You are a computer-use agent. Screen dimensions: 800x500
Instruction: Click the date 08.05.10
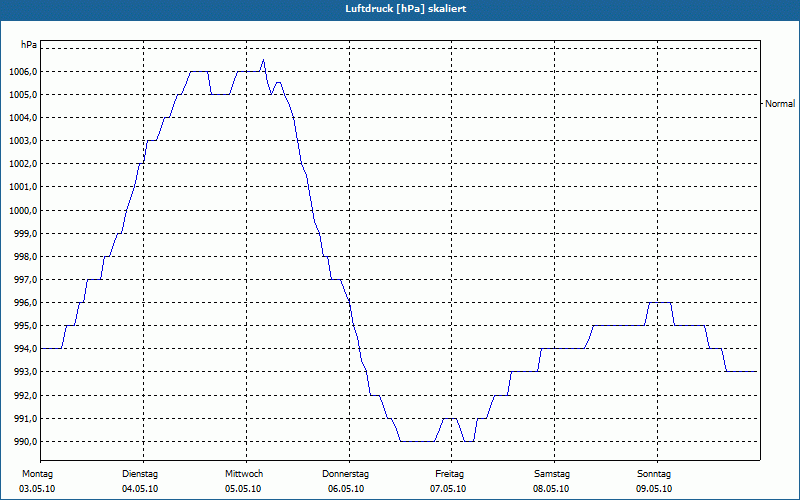pyautogui.click(x=551, y=489)
